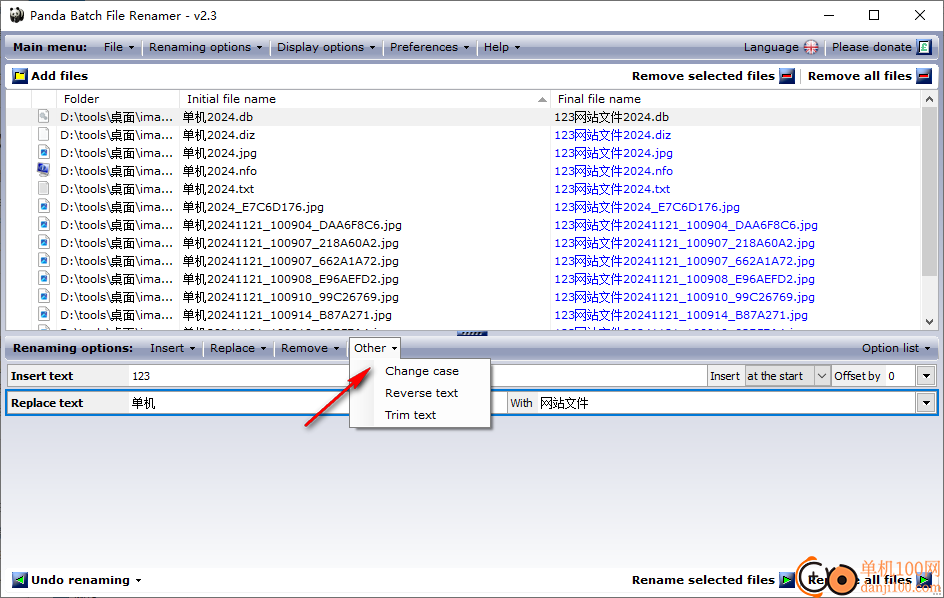Click the file icon of 单机2024.db

pos(43,116)
